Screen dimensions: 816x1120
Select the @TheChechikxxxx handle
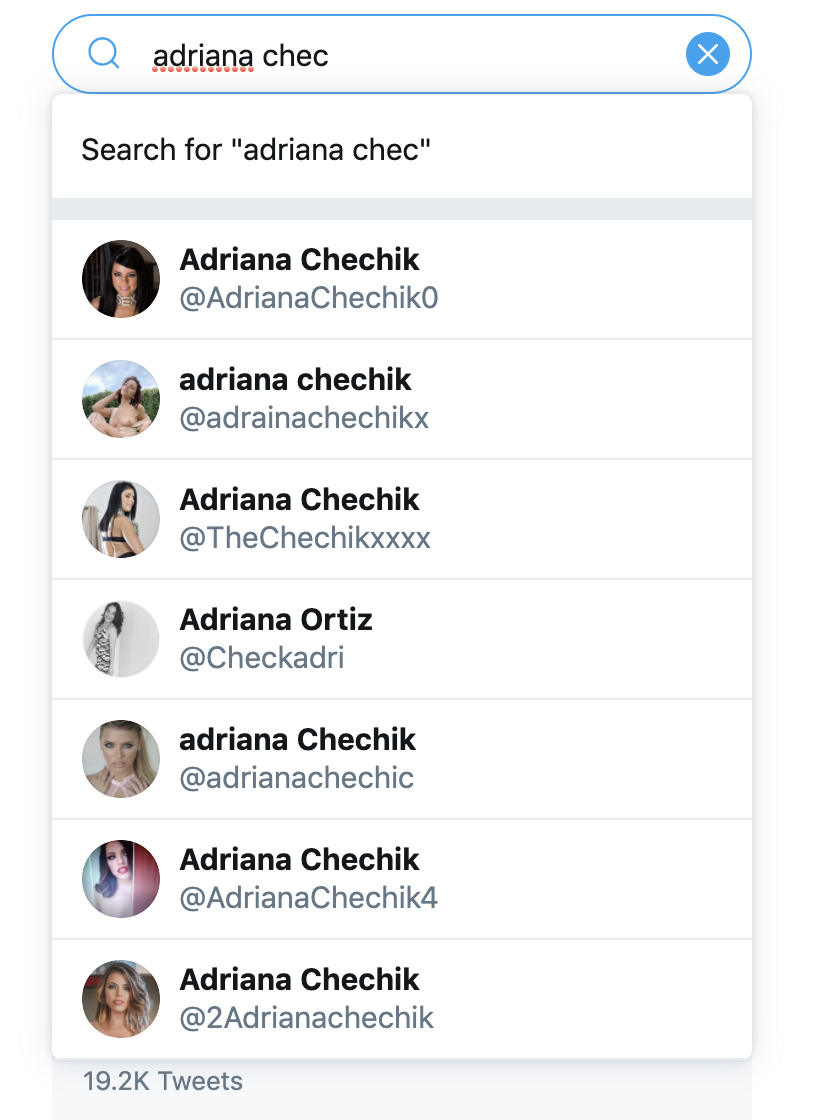pos(305,538)
